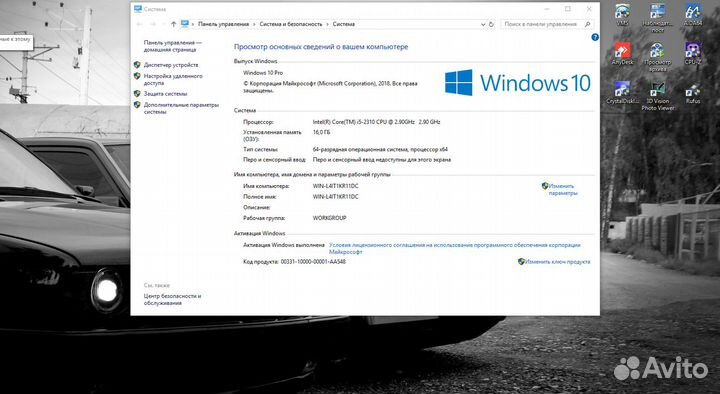Open the 3D Vision Photo Viewer shortcut

click(658, 96)
